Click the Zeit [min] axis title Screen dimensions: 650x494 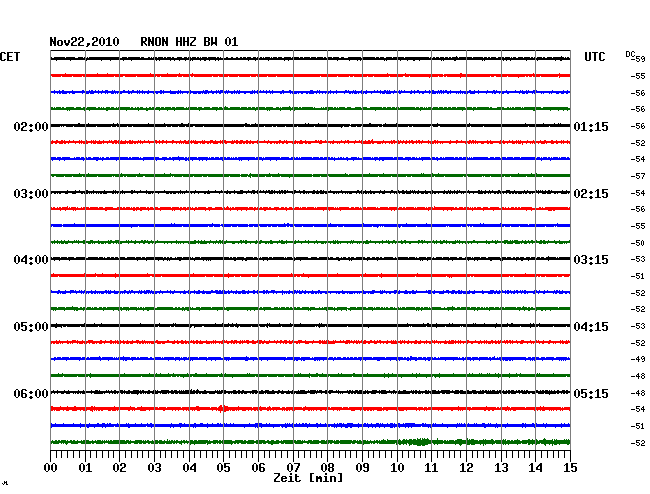point(308,478)
